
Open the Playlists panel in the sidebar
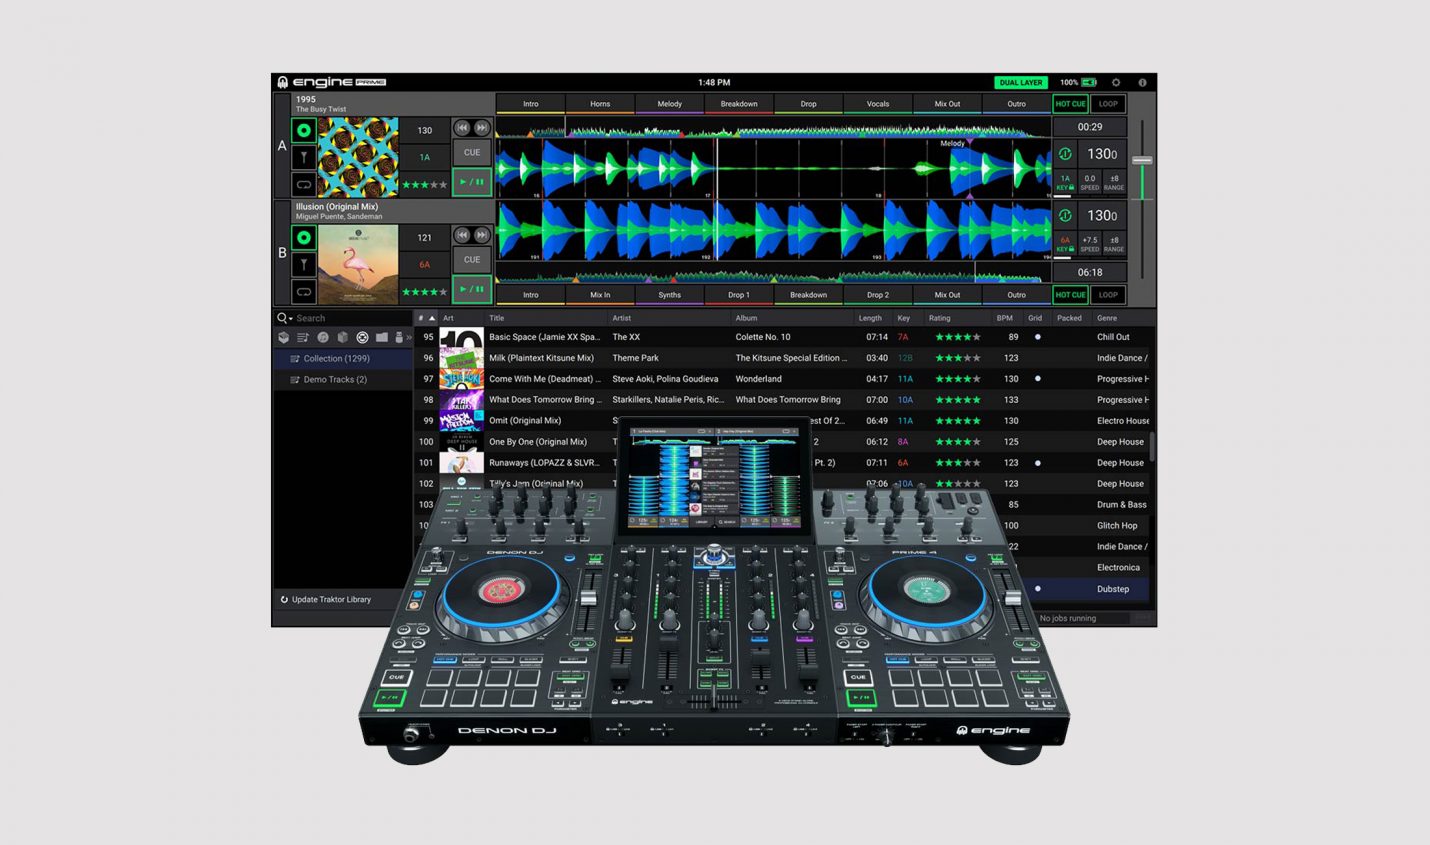(303, 337)
